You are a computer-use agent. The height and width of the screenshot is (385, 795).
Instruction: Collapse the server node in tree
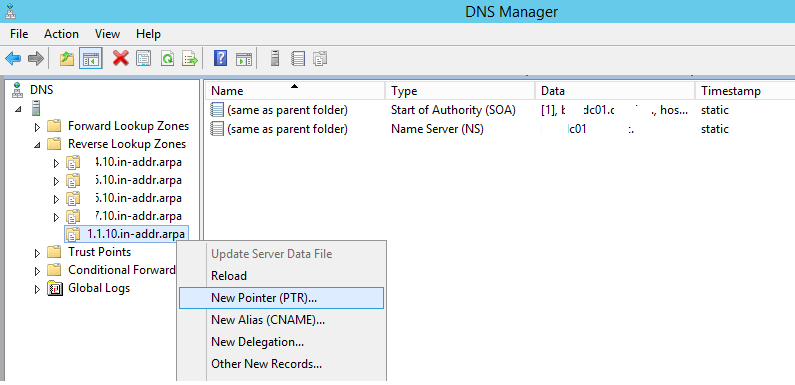click(x=18, y=109)
